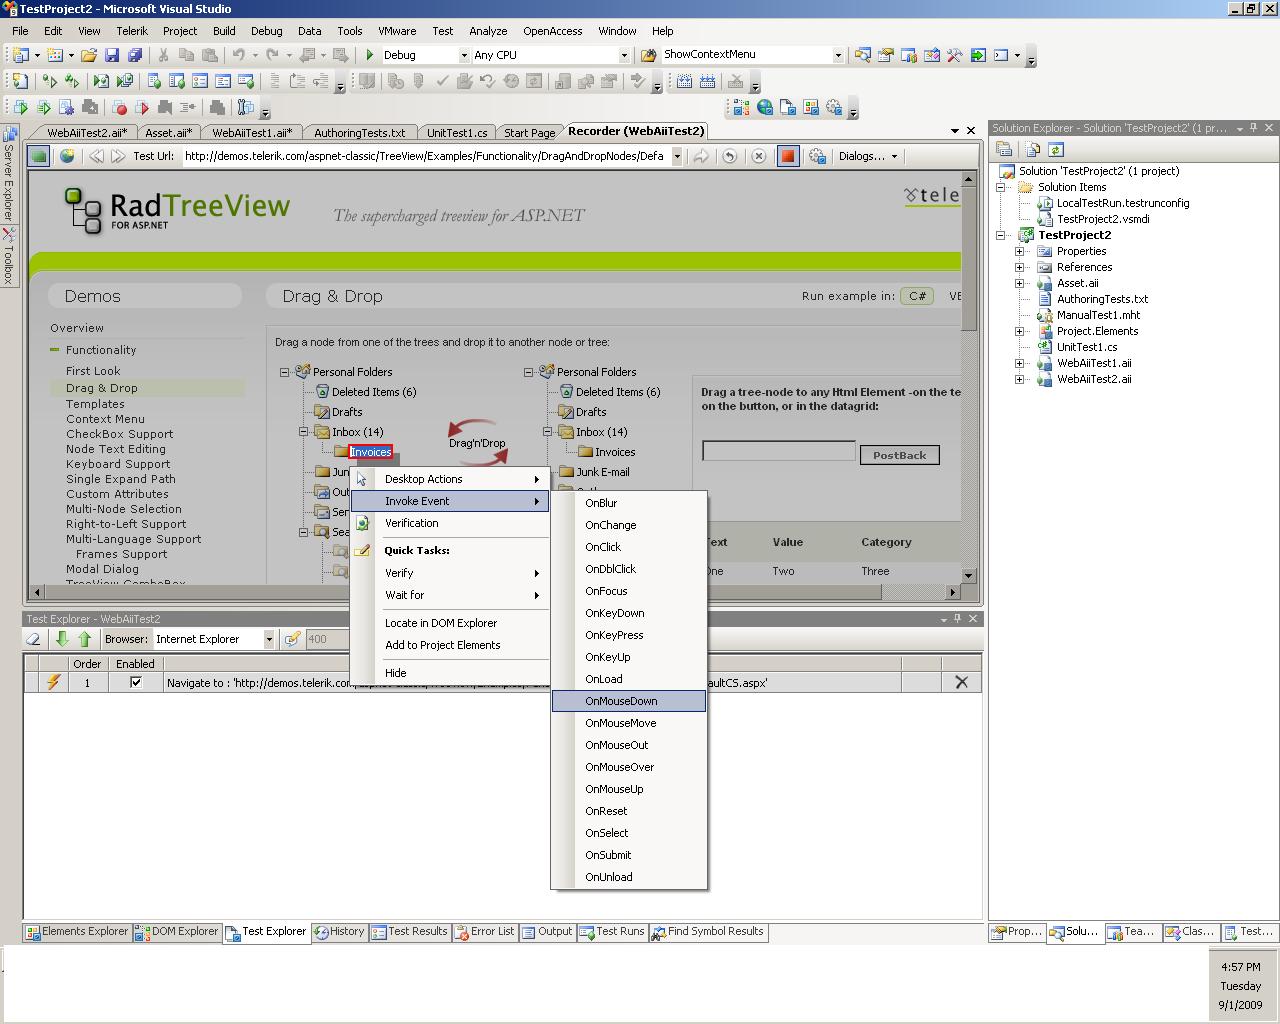Collapse the left Inbox (14) tree node
1280x1024 pixels.
(x=303, y=432)
